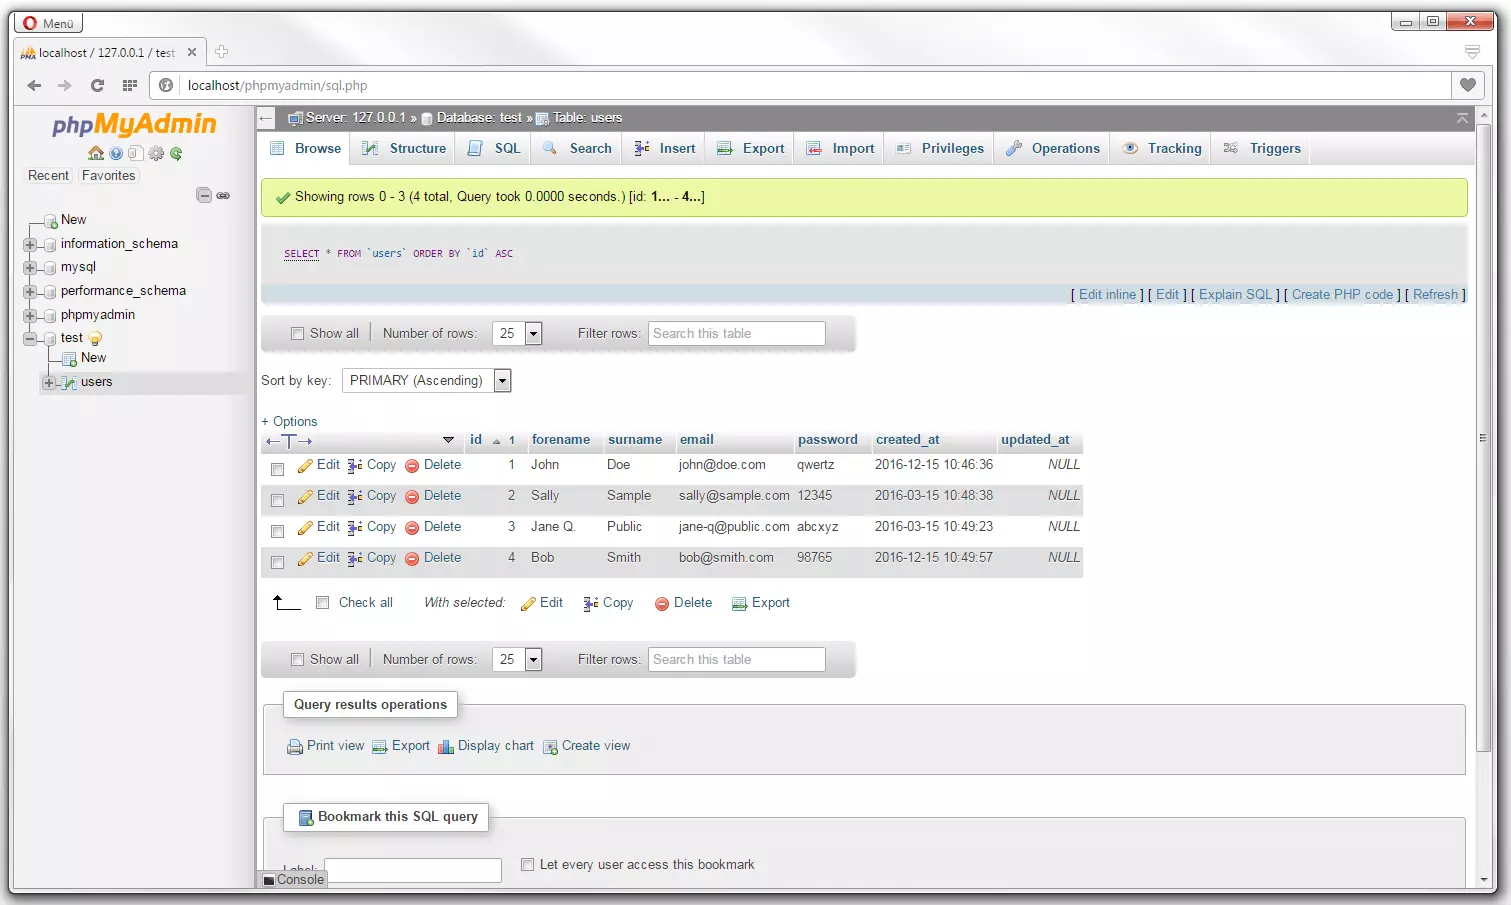1511x905 pixels.
Task: Open the Sort by key dropdown
Action: [x=502, y=380]
